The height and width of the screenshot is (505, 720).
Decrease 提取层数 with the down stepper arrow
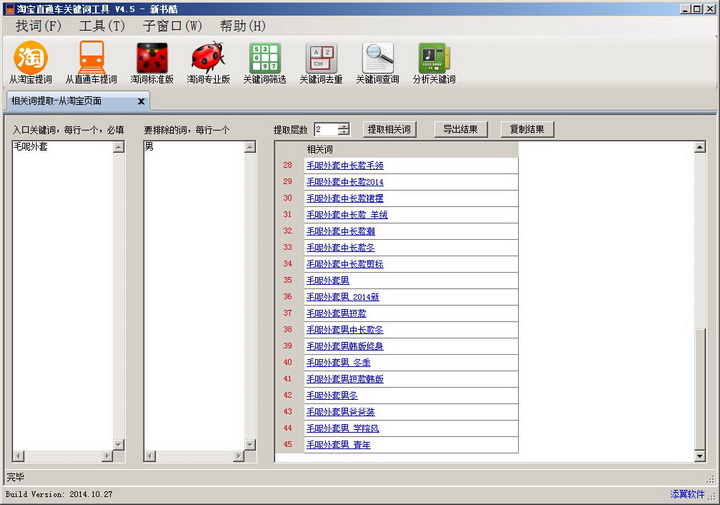point(343,133)
